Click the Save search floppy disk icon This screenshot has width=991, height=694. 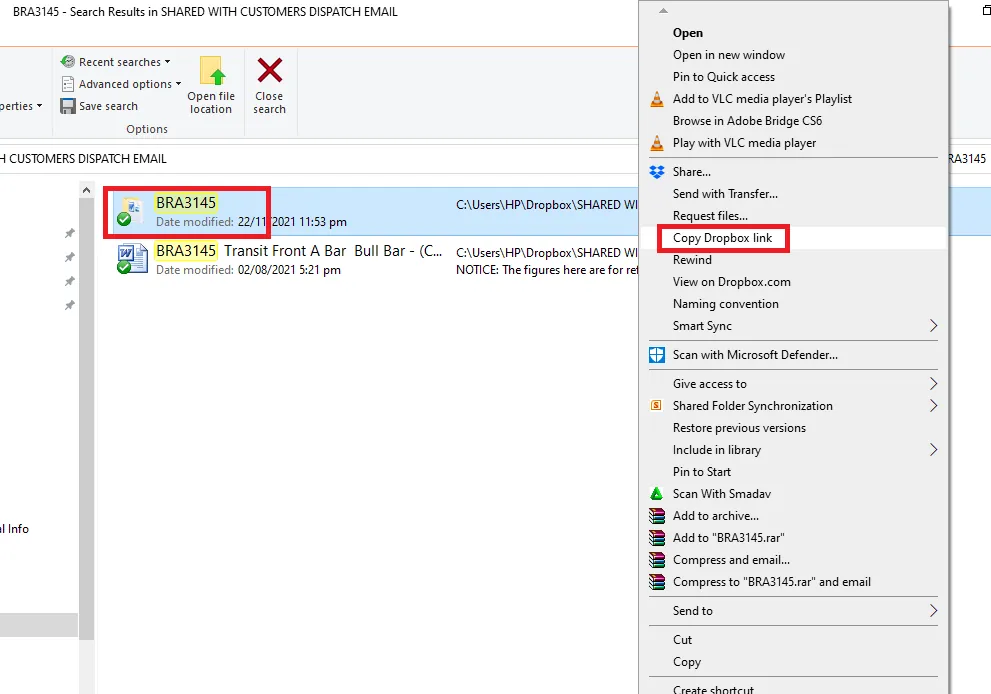[68, 106]
